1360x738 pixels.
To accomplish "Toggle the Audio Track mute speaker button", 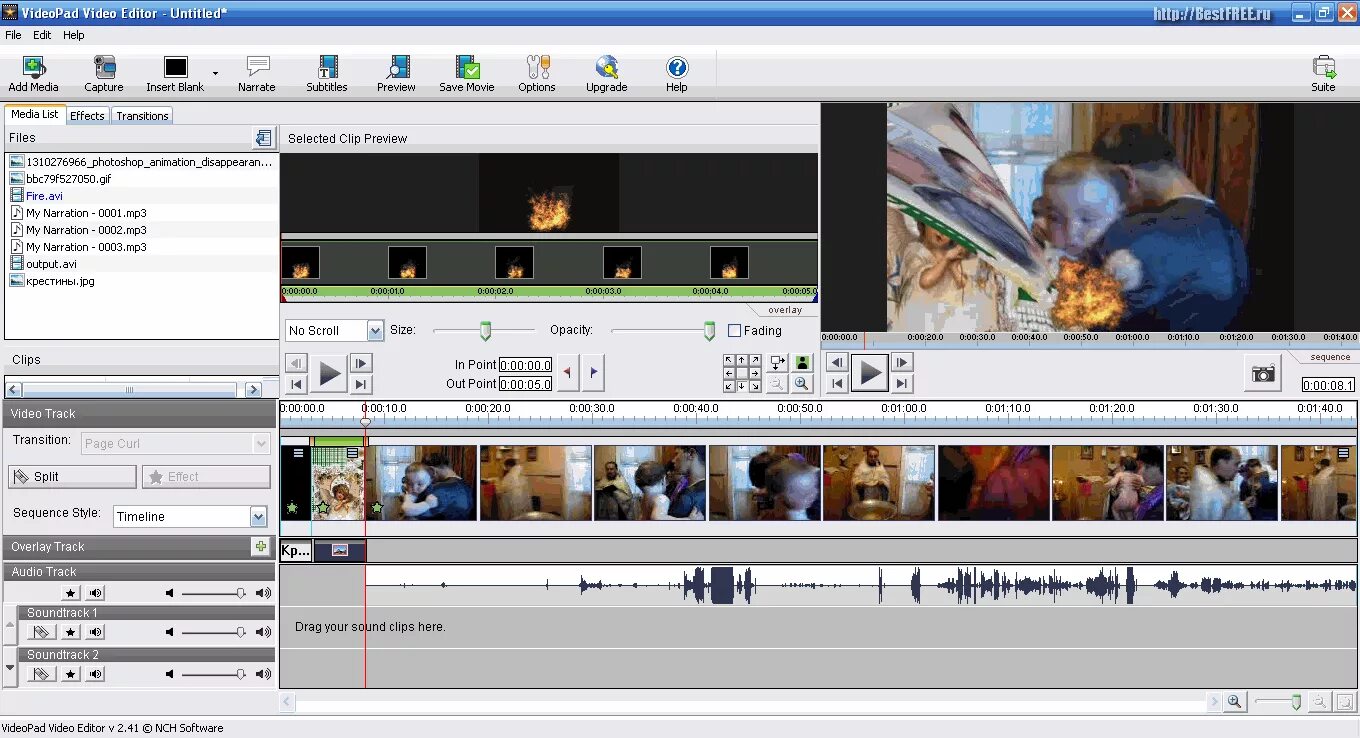I will pyautogui.click(x=95, y=593).
